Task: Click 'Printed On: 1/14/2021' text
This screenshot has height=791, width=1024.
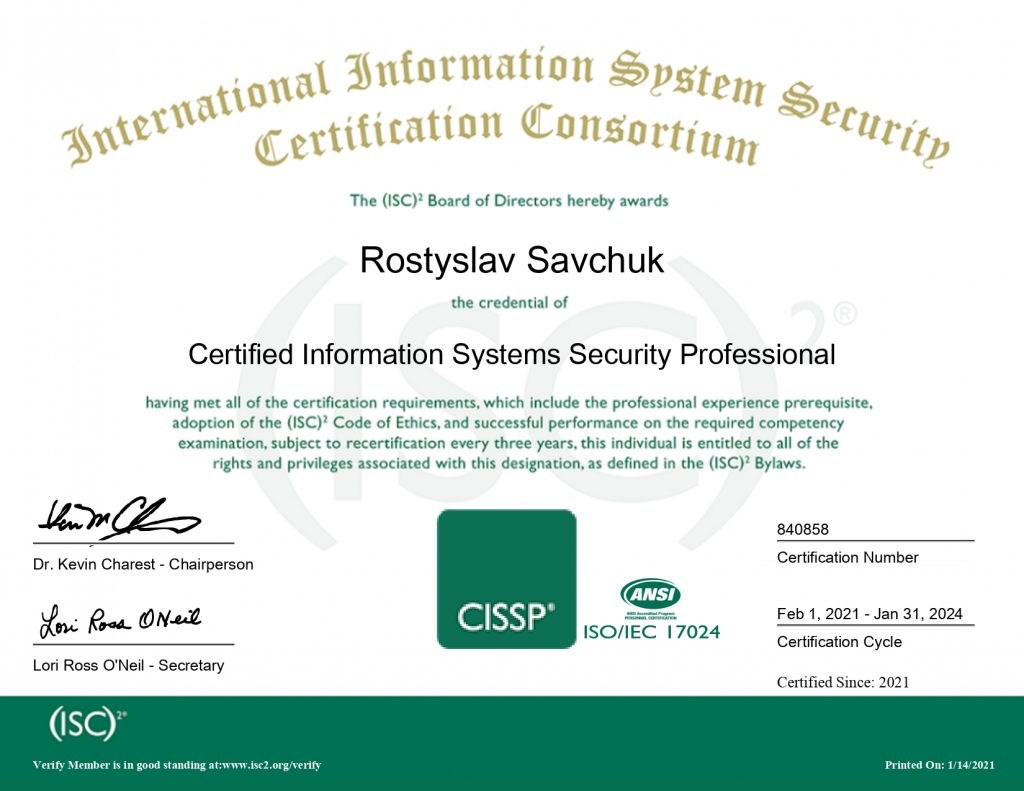Action: click(940, 765)
